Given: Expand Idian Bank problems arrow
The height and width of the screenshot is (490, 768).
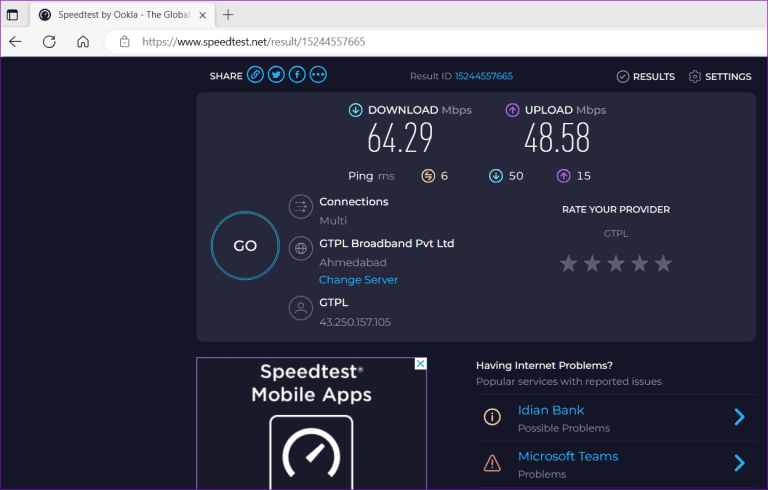Looking at the screenshot, I should point(739,417).
